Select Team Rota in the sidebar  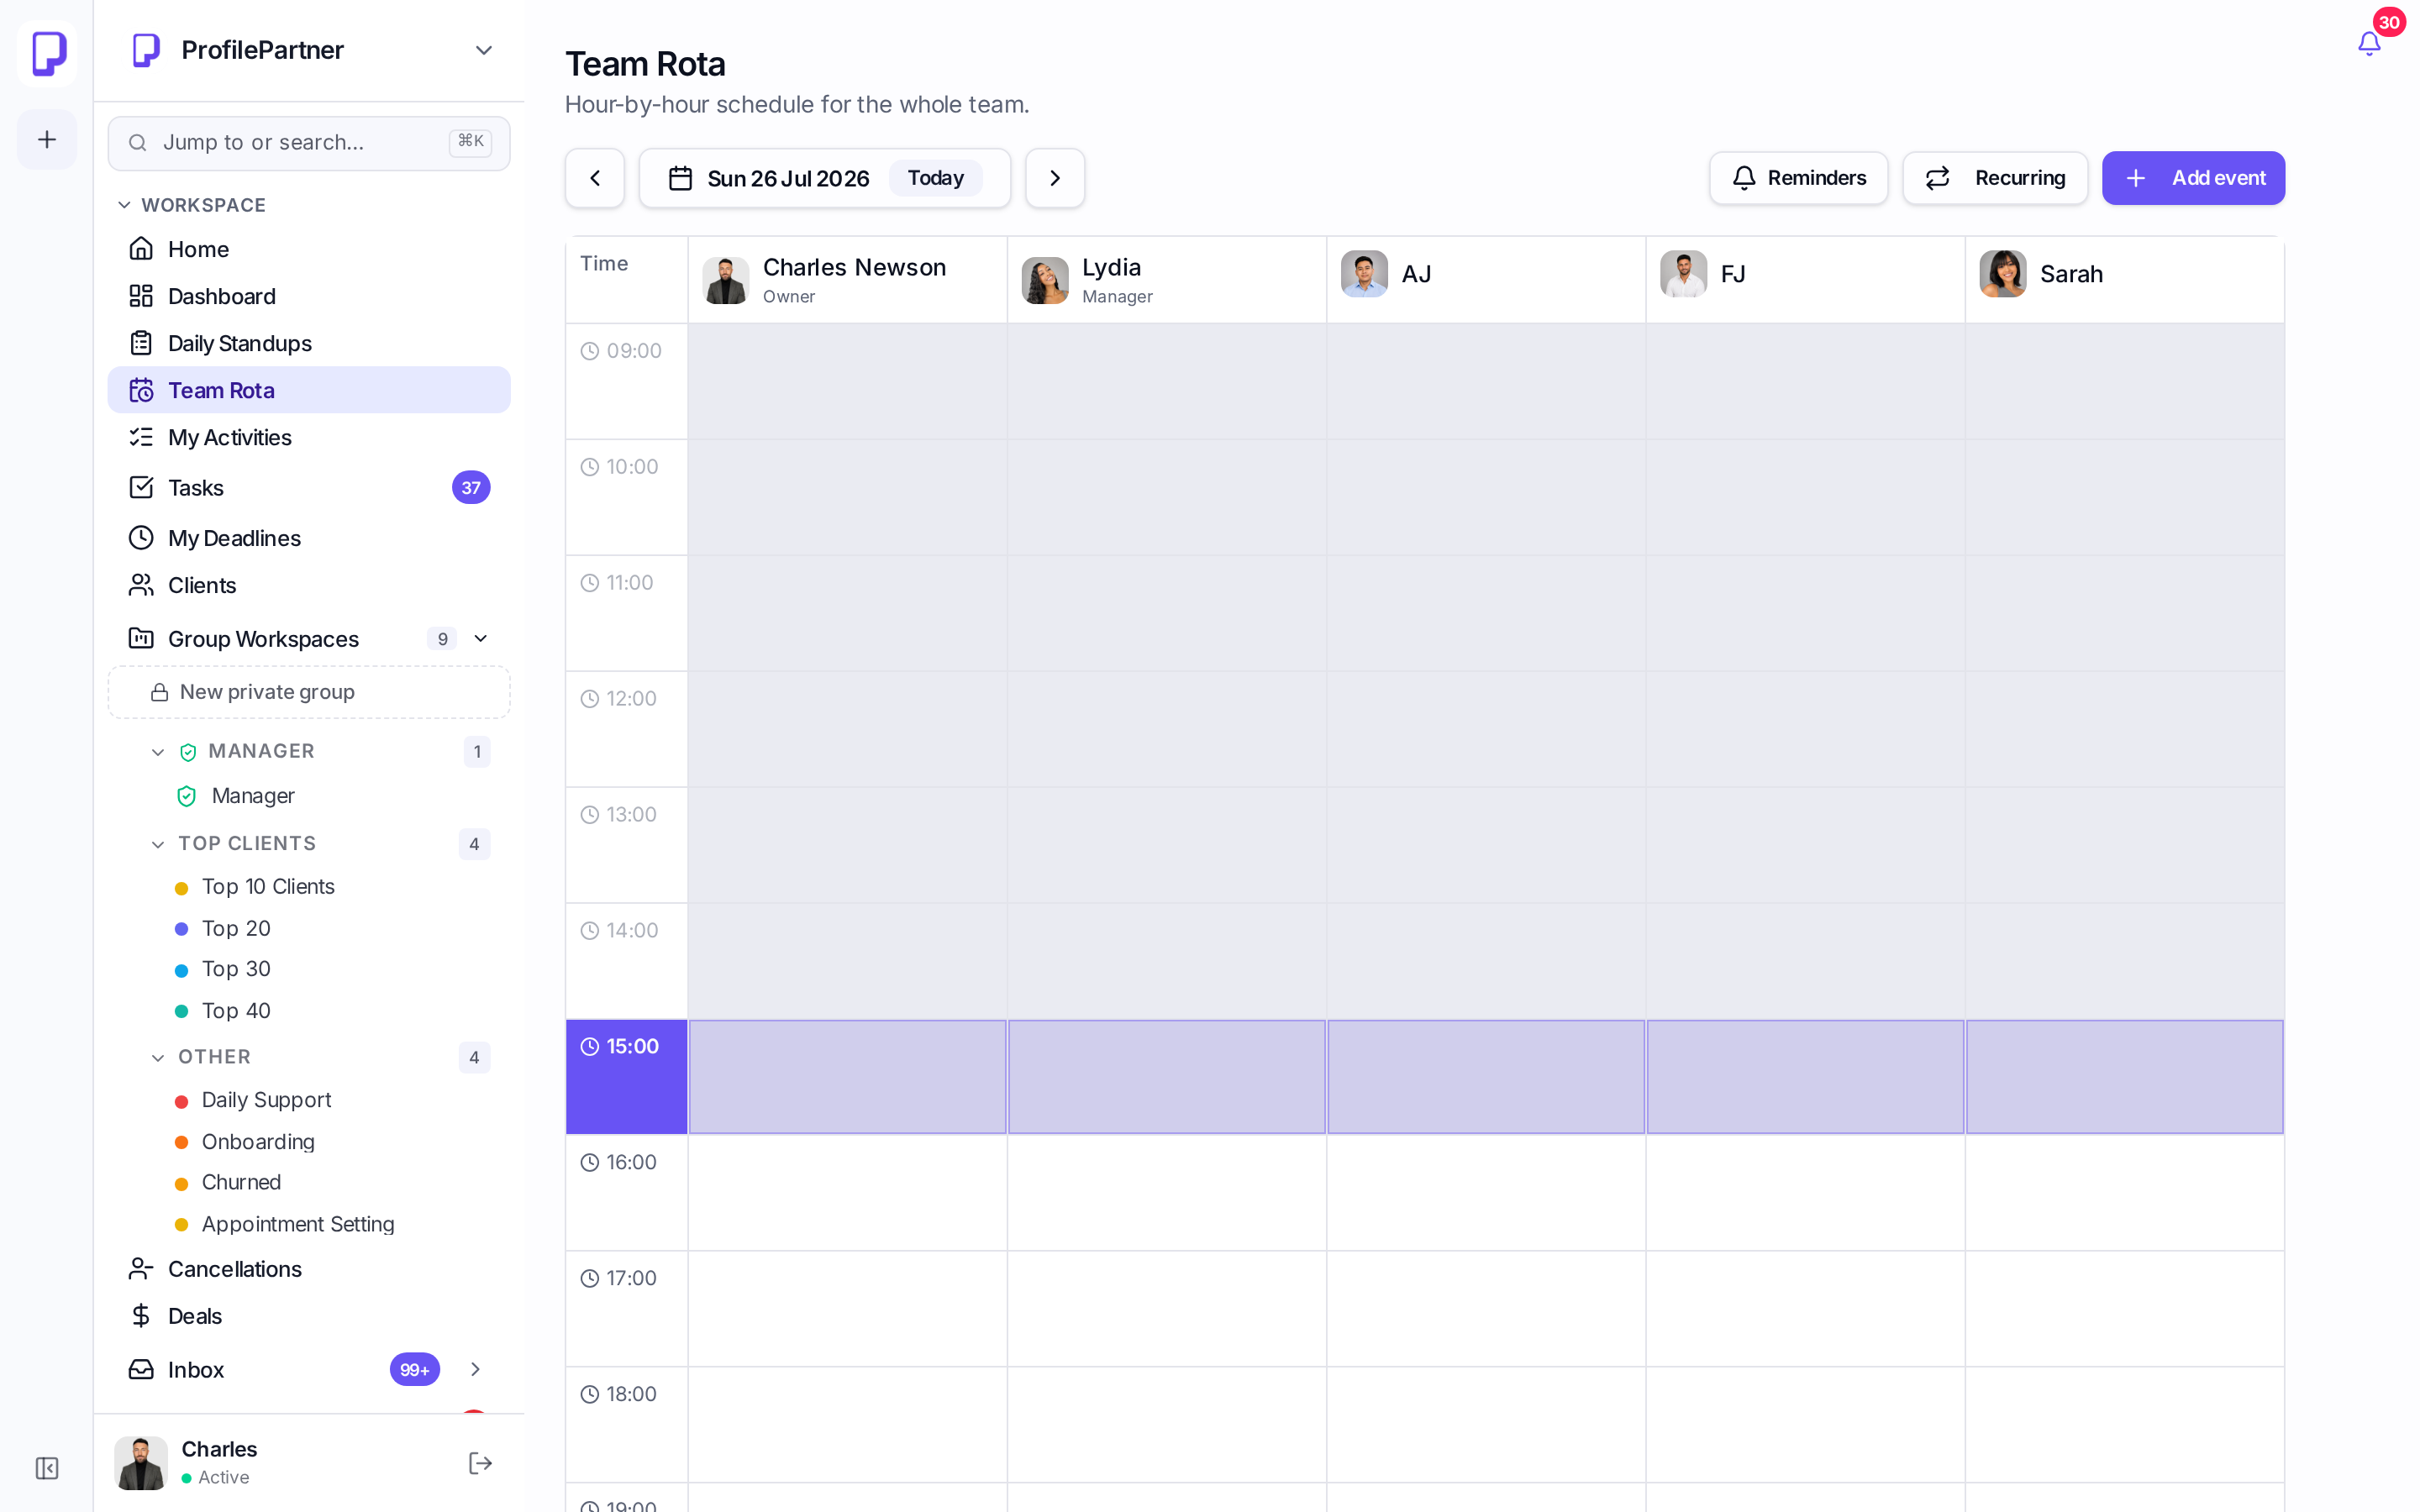click(x=309, y=390)
